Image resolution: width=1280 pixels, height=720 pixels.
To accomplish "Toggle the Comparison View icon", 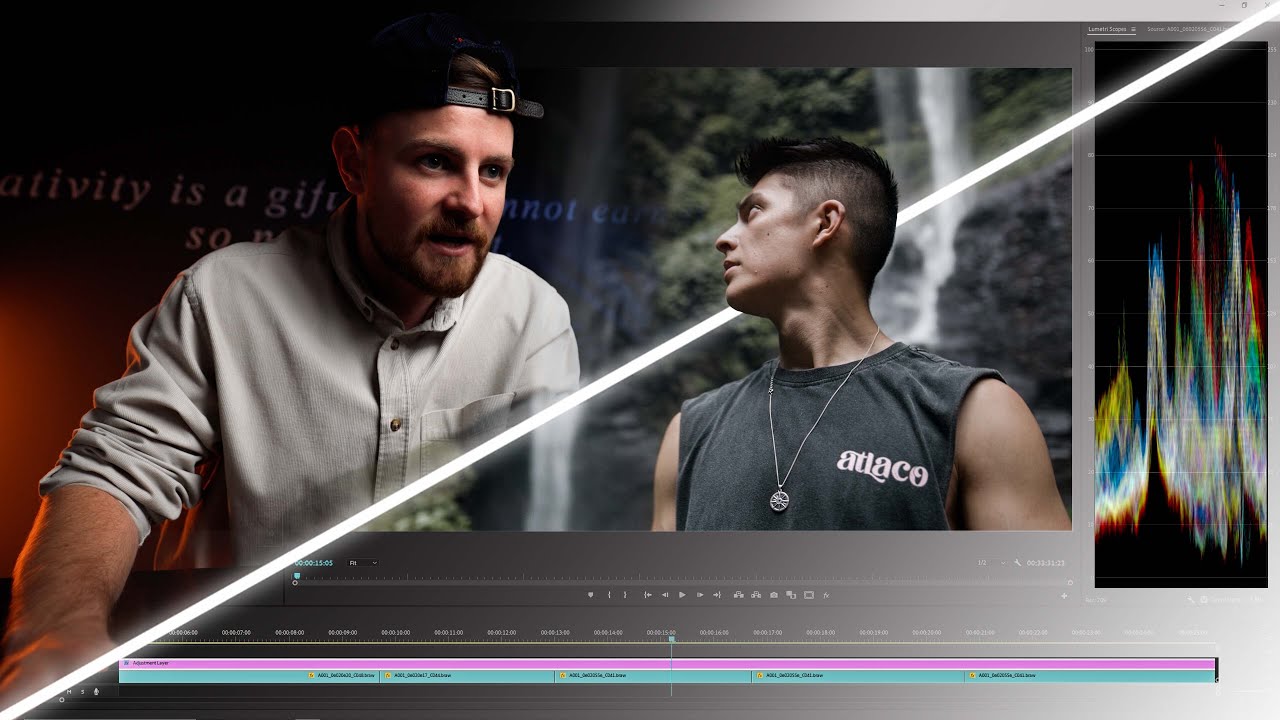I will (x=791, y=595).
